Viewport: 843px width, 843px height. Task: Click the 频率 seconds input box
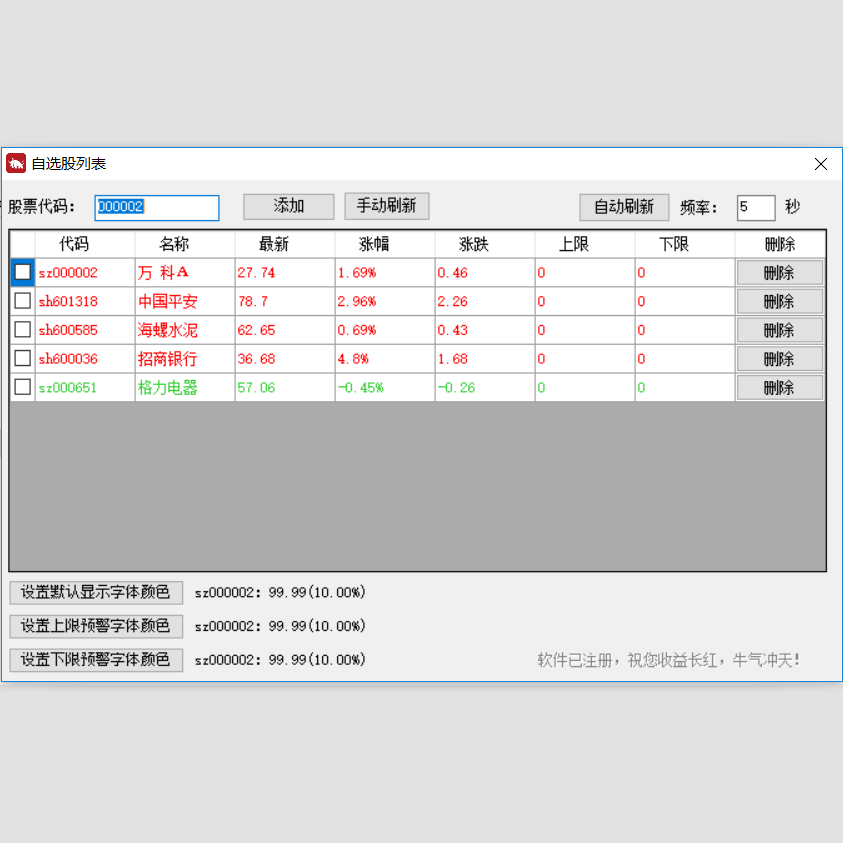pos(756,208)
